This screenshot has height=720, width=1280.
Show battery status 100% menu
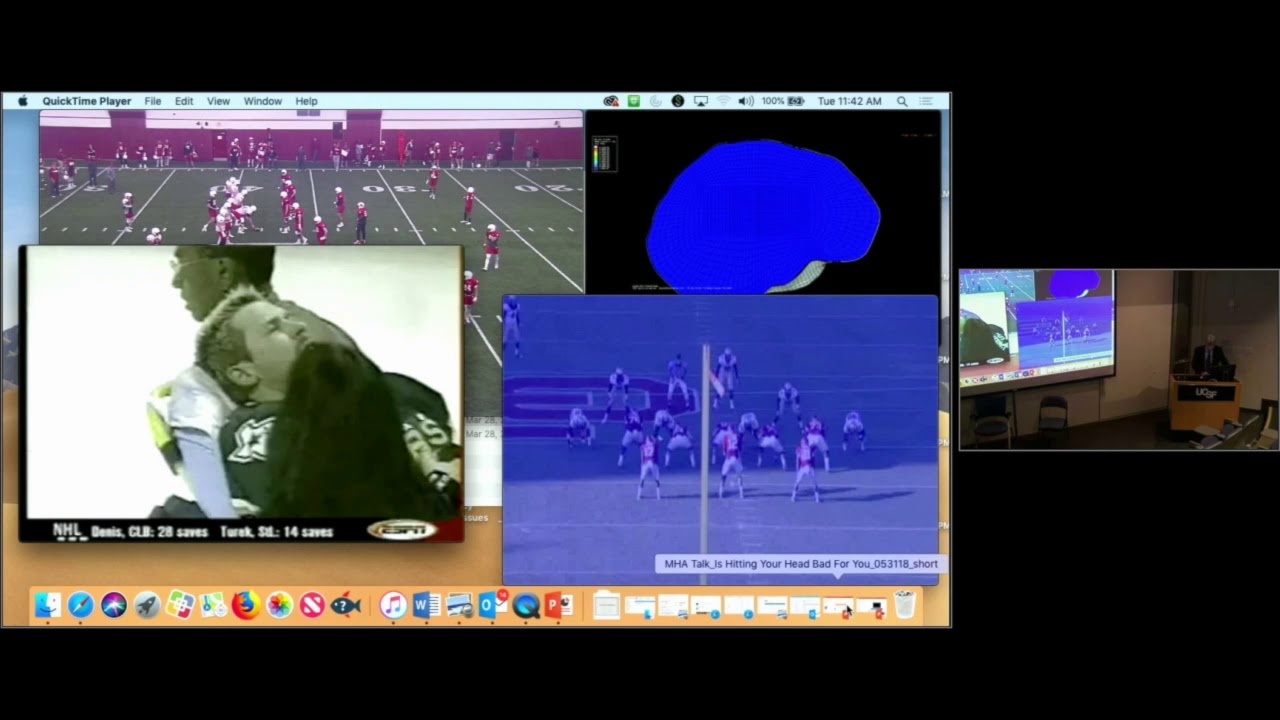(x=782, y=101)
